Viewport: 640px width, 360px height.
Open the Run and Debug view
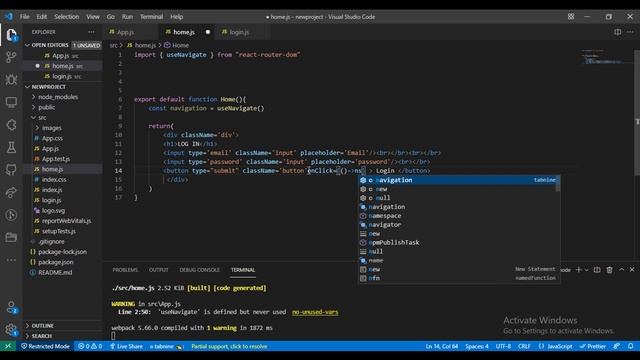(x=11, y=80)
